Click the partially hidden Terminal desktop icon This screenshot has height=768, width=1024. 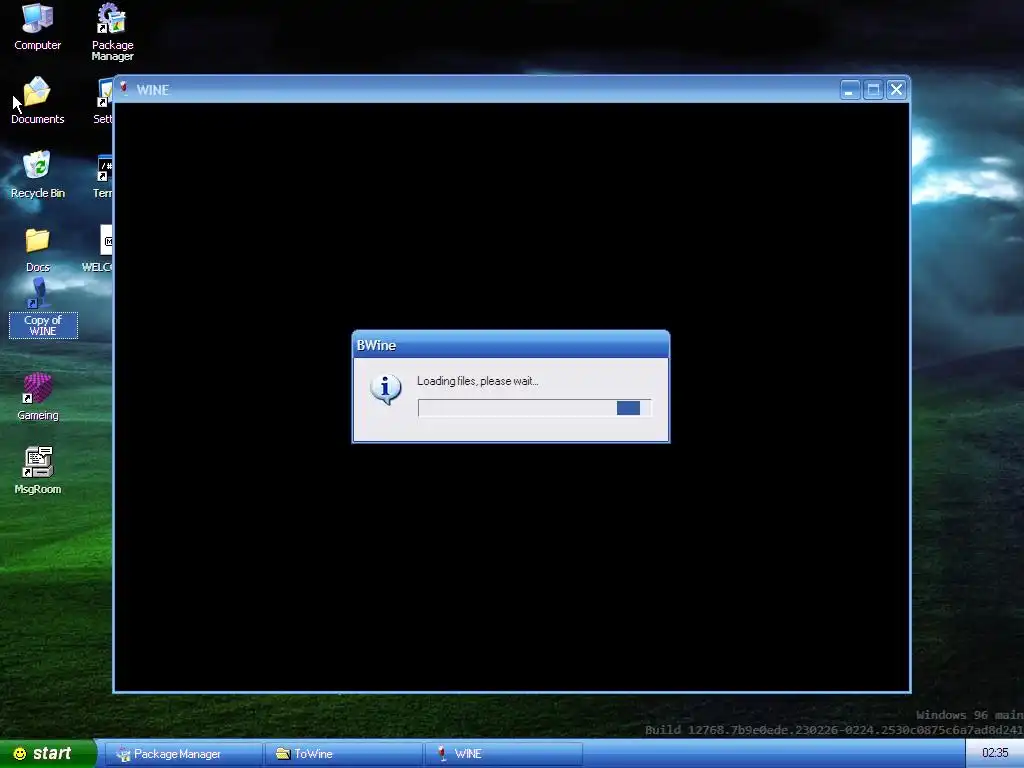pos(104,175)
